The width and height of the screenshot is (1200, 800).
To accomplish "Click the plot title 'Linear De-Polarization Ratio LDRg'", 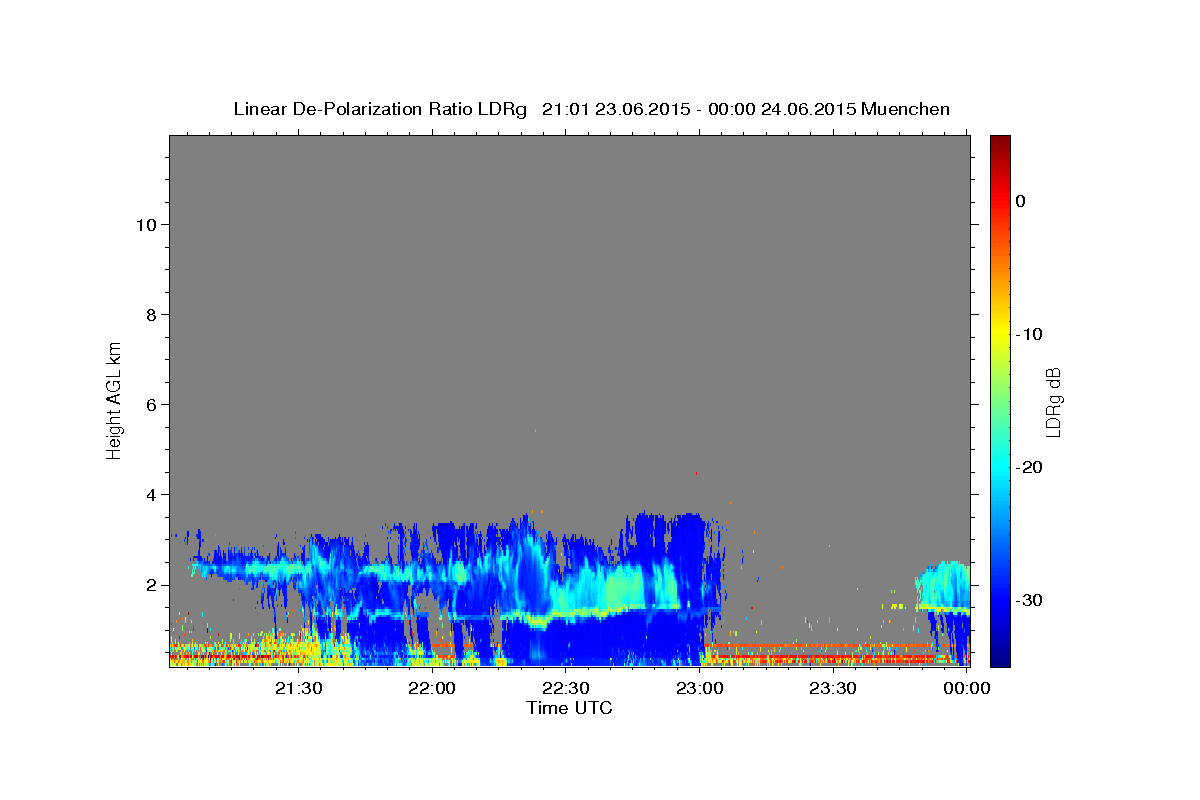I will tap(379, 109).
